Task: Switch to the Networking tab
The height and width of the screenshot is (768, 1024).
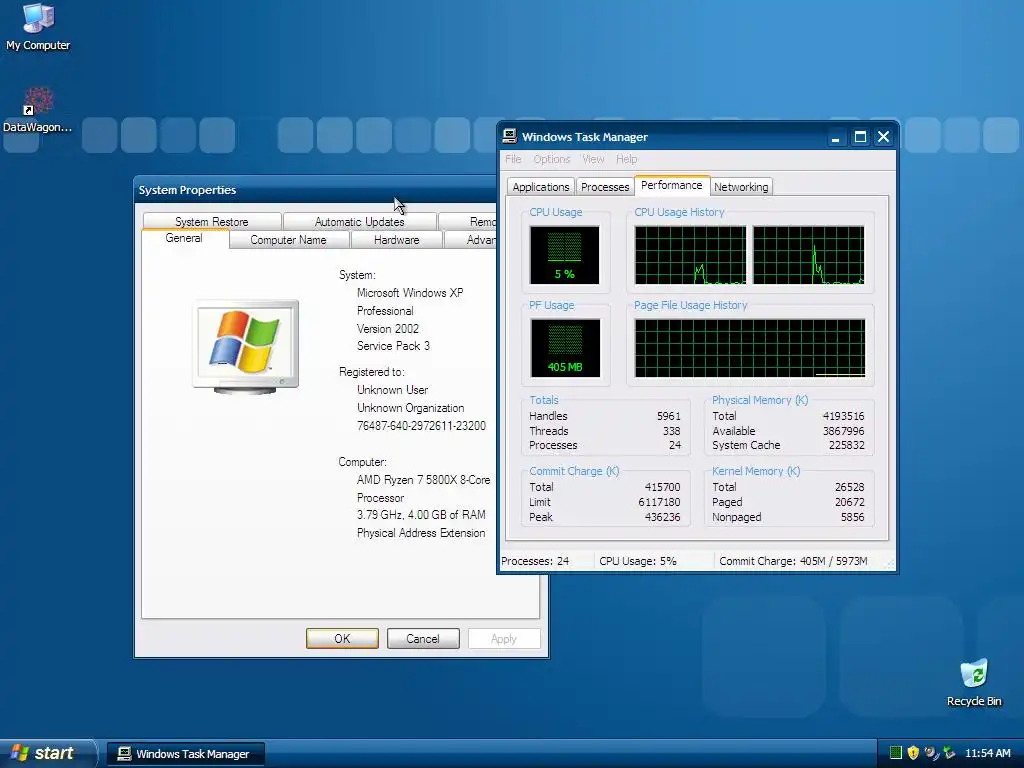Action: pos(741,187)
